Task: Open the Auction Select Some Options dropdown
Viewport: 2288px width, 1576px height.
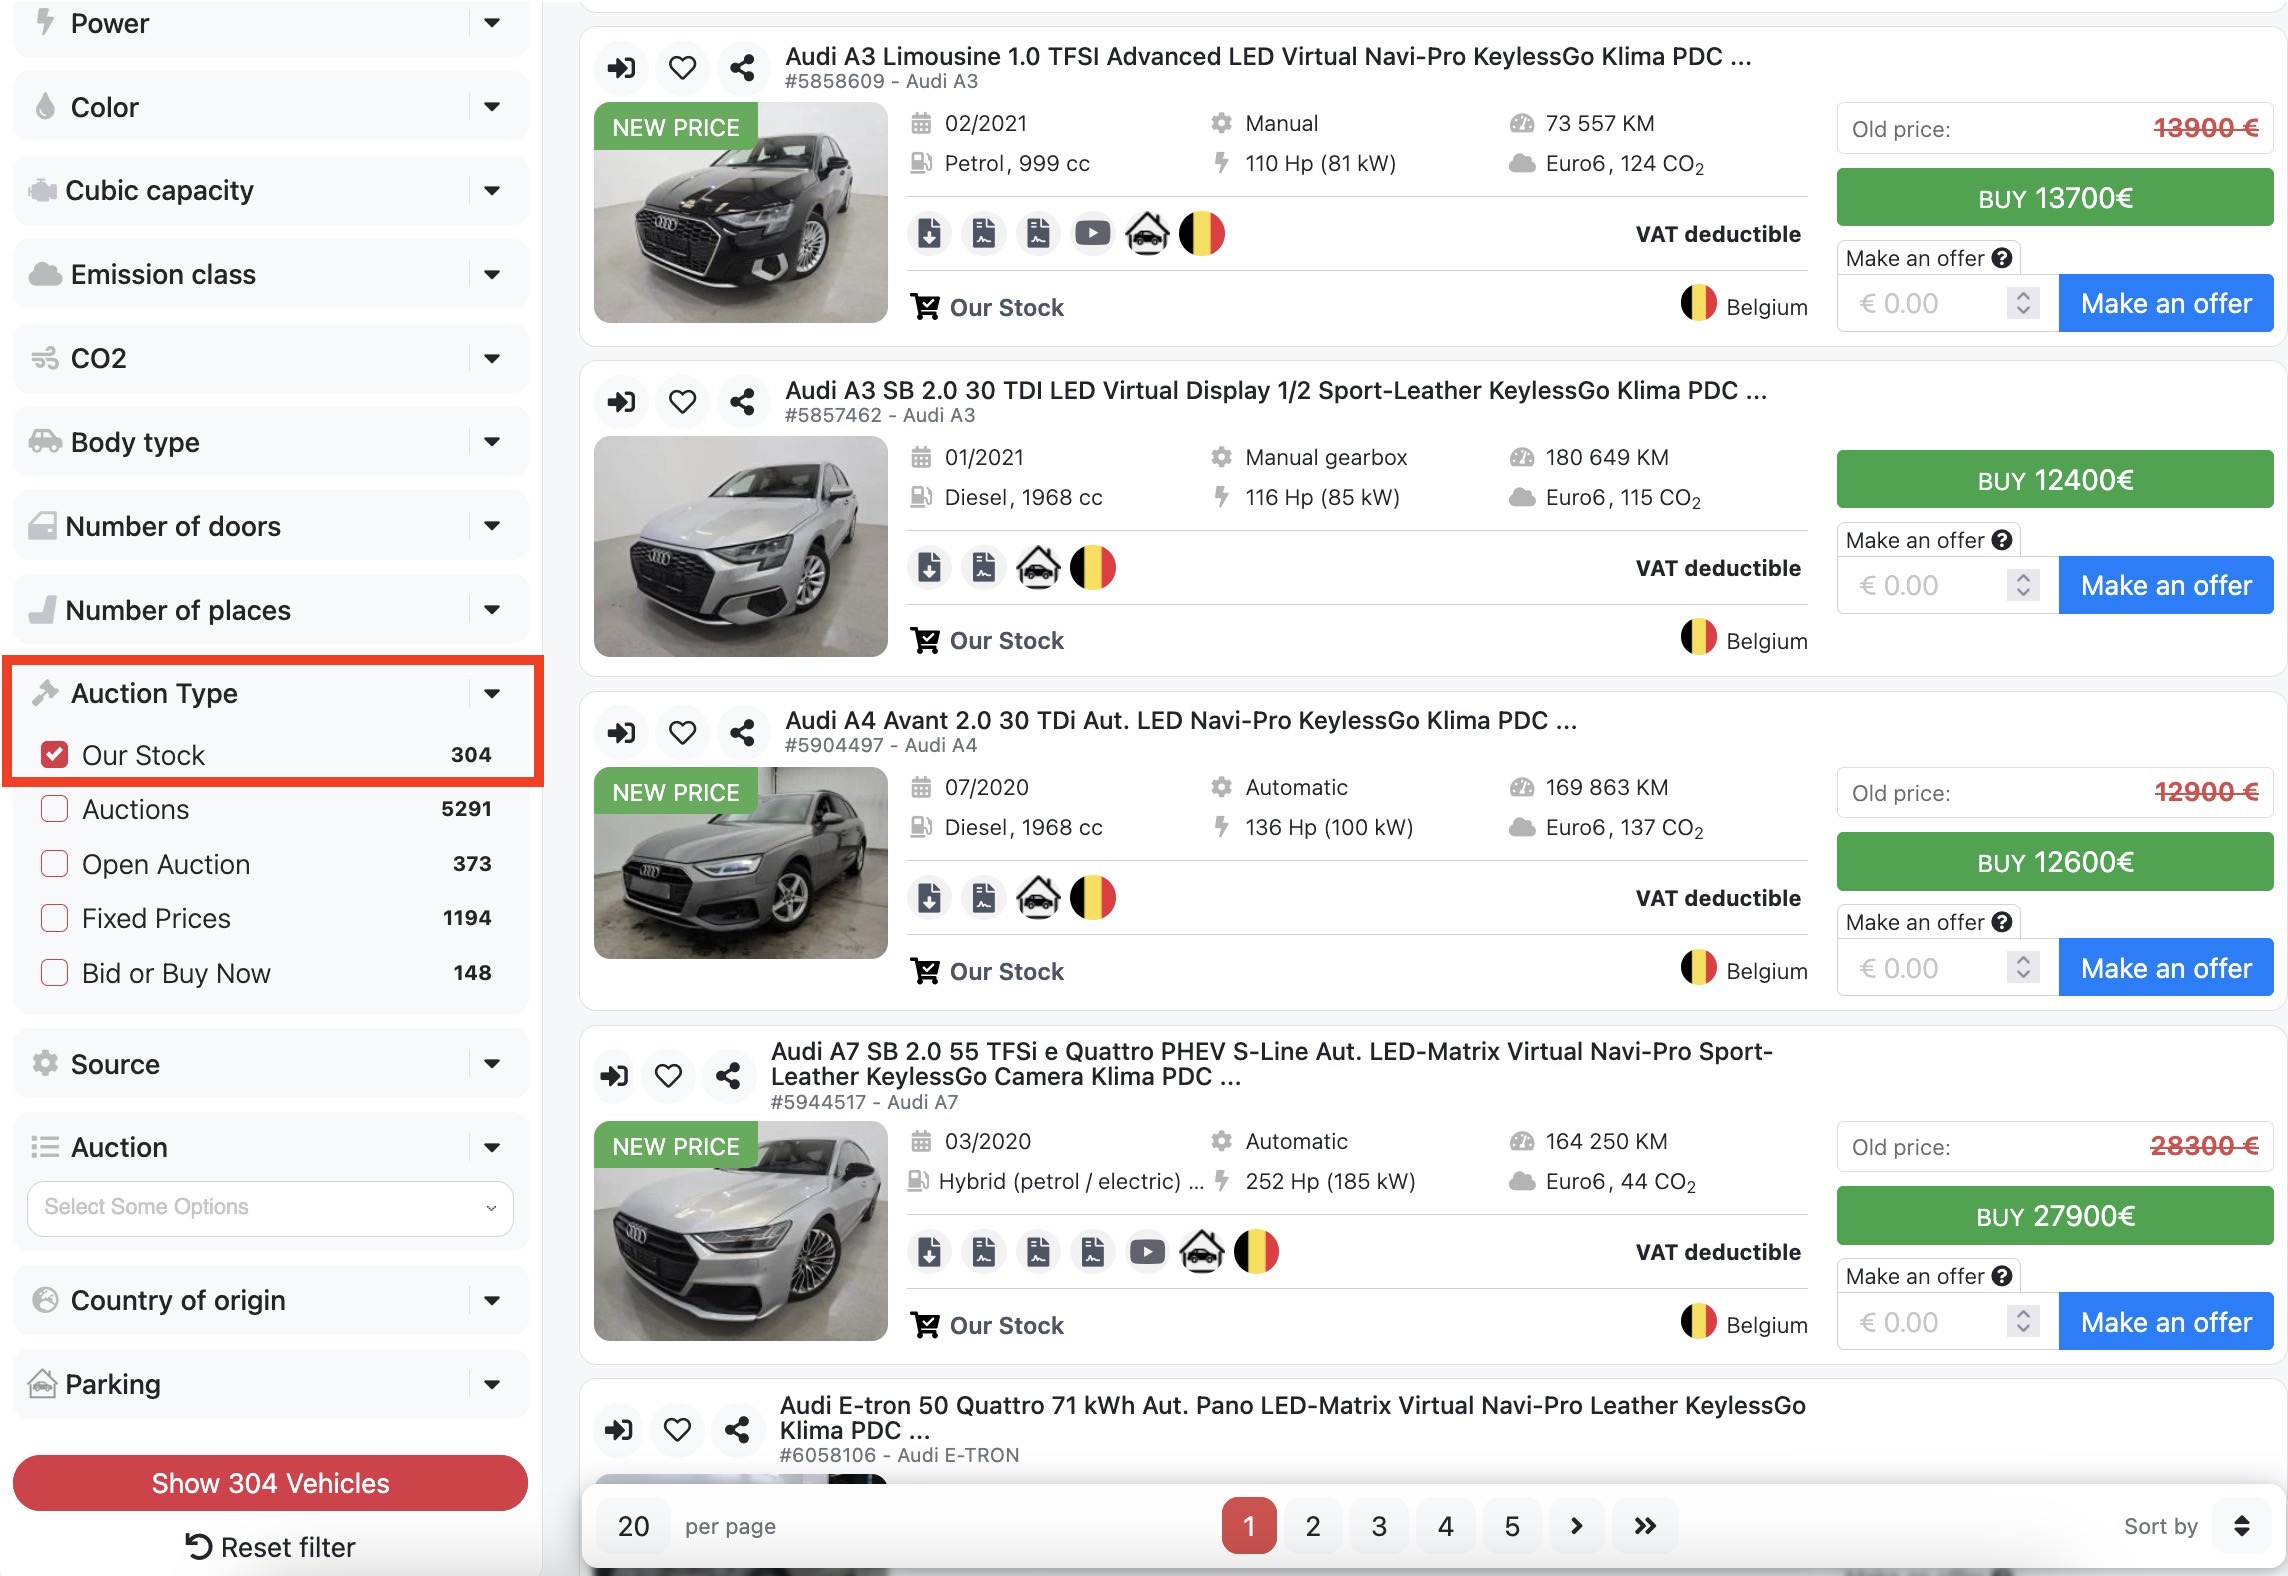Action: click(270, 1208)
